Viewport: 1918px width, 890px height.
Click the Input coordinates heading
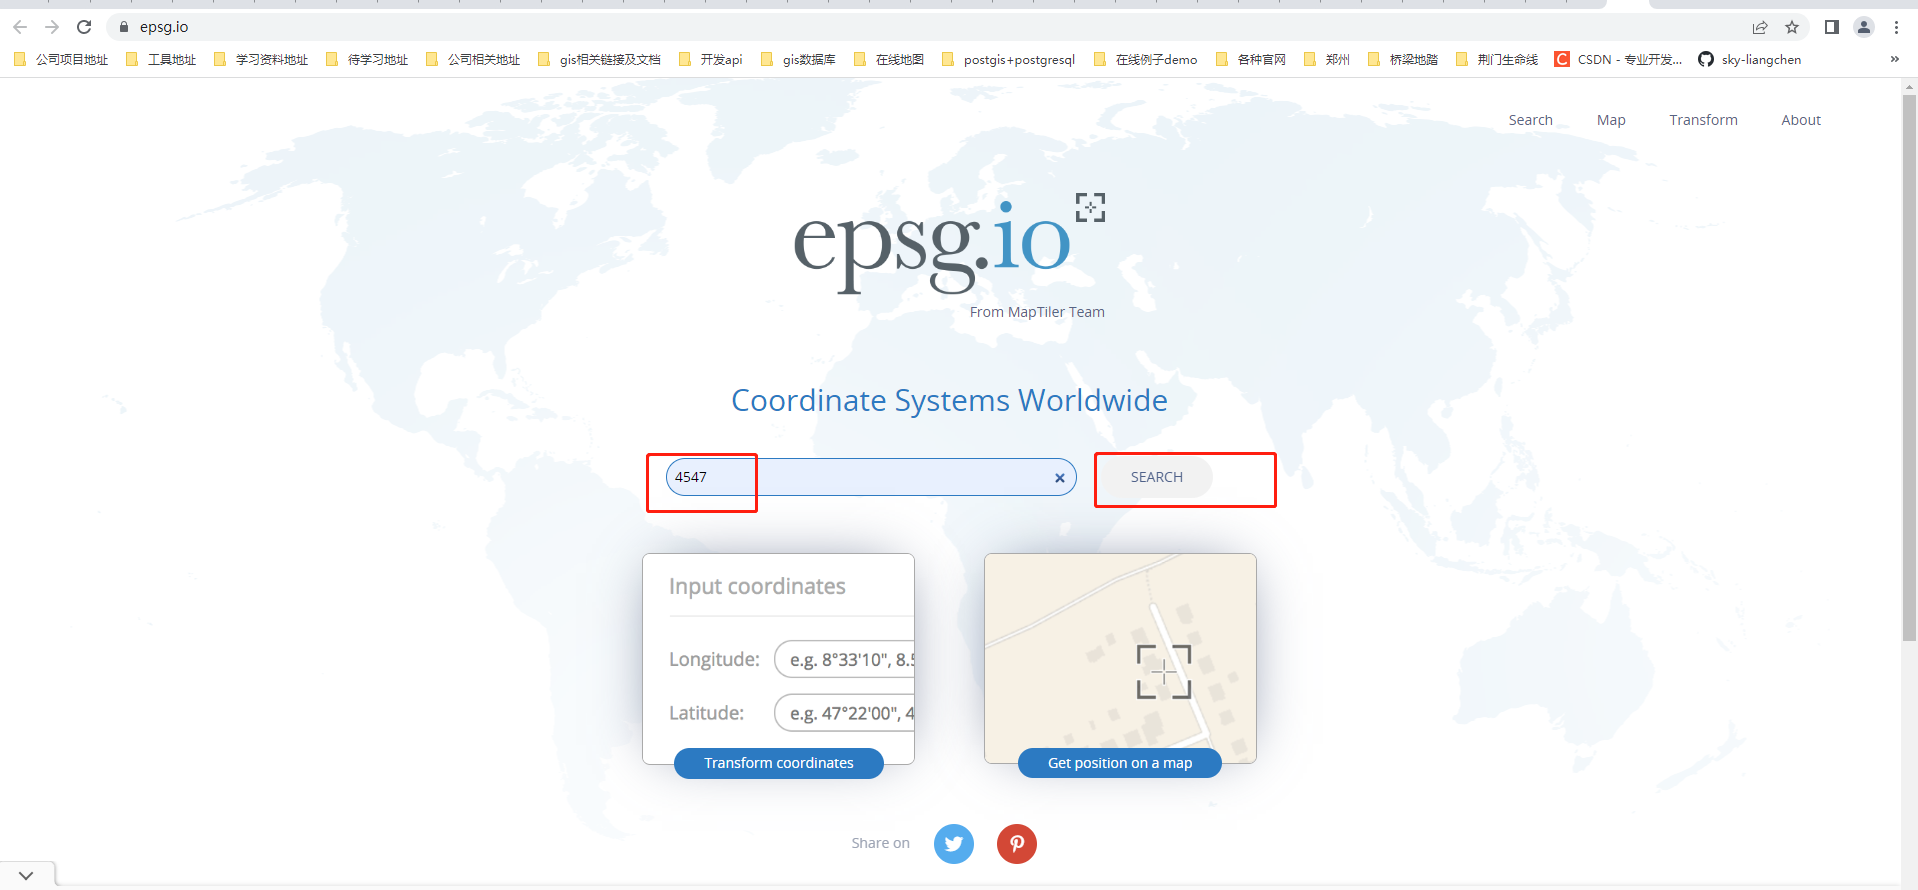tap(757, 586)
